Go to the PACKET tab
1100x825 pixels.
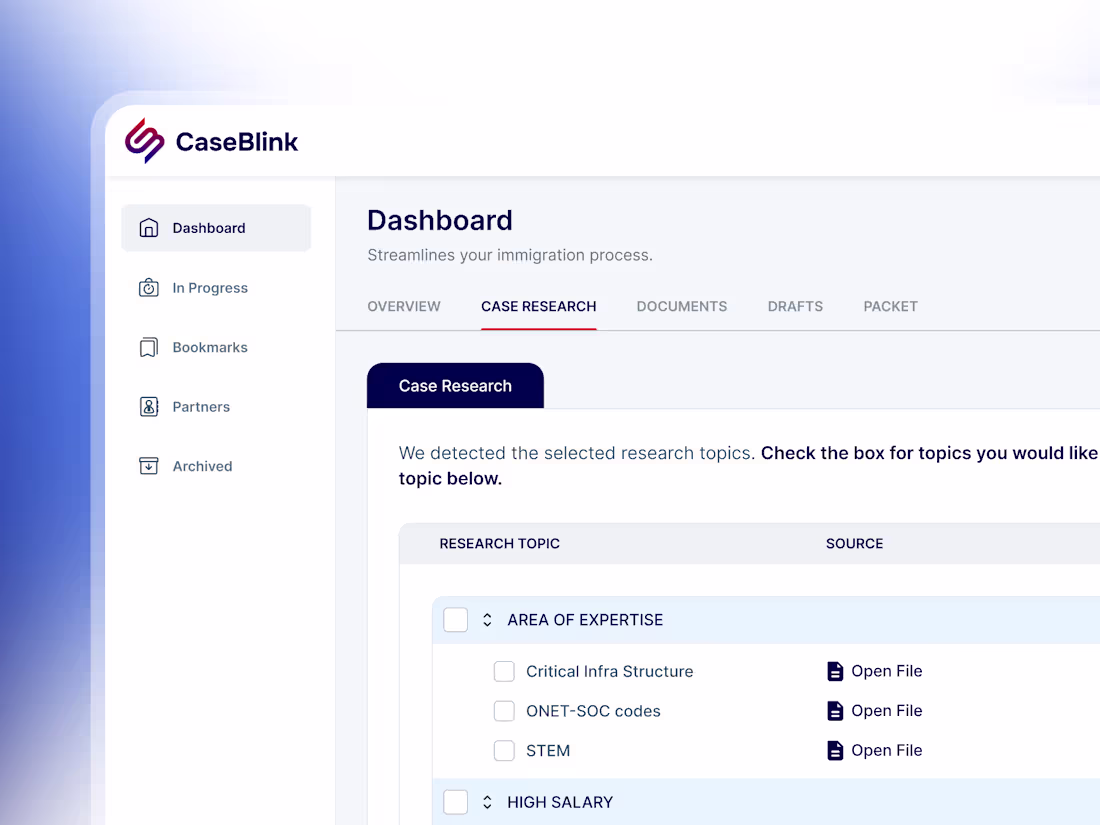[x=891, y=307]
